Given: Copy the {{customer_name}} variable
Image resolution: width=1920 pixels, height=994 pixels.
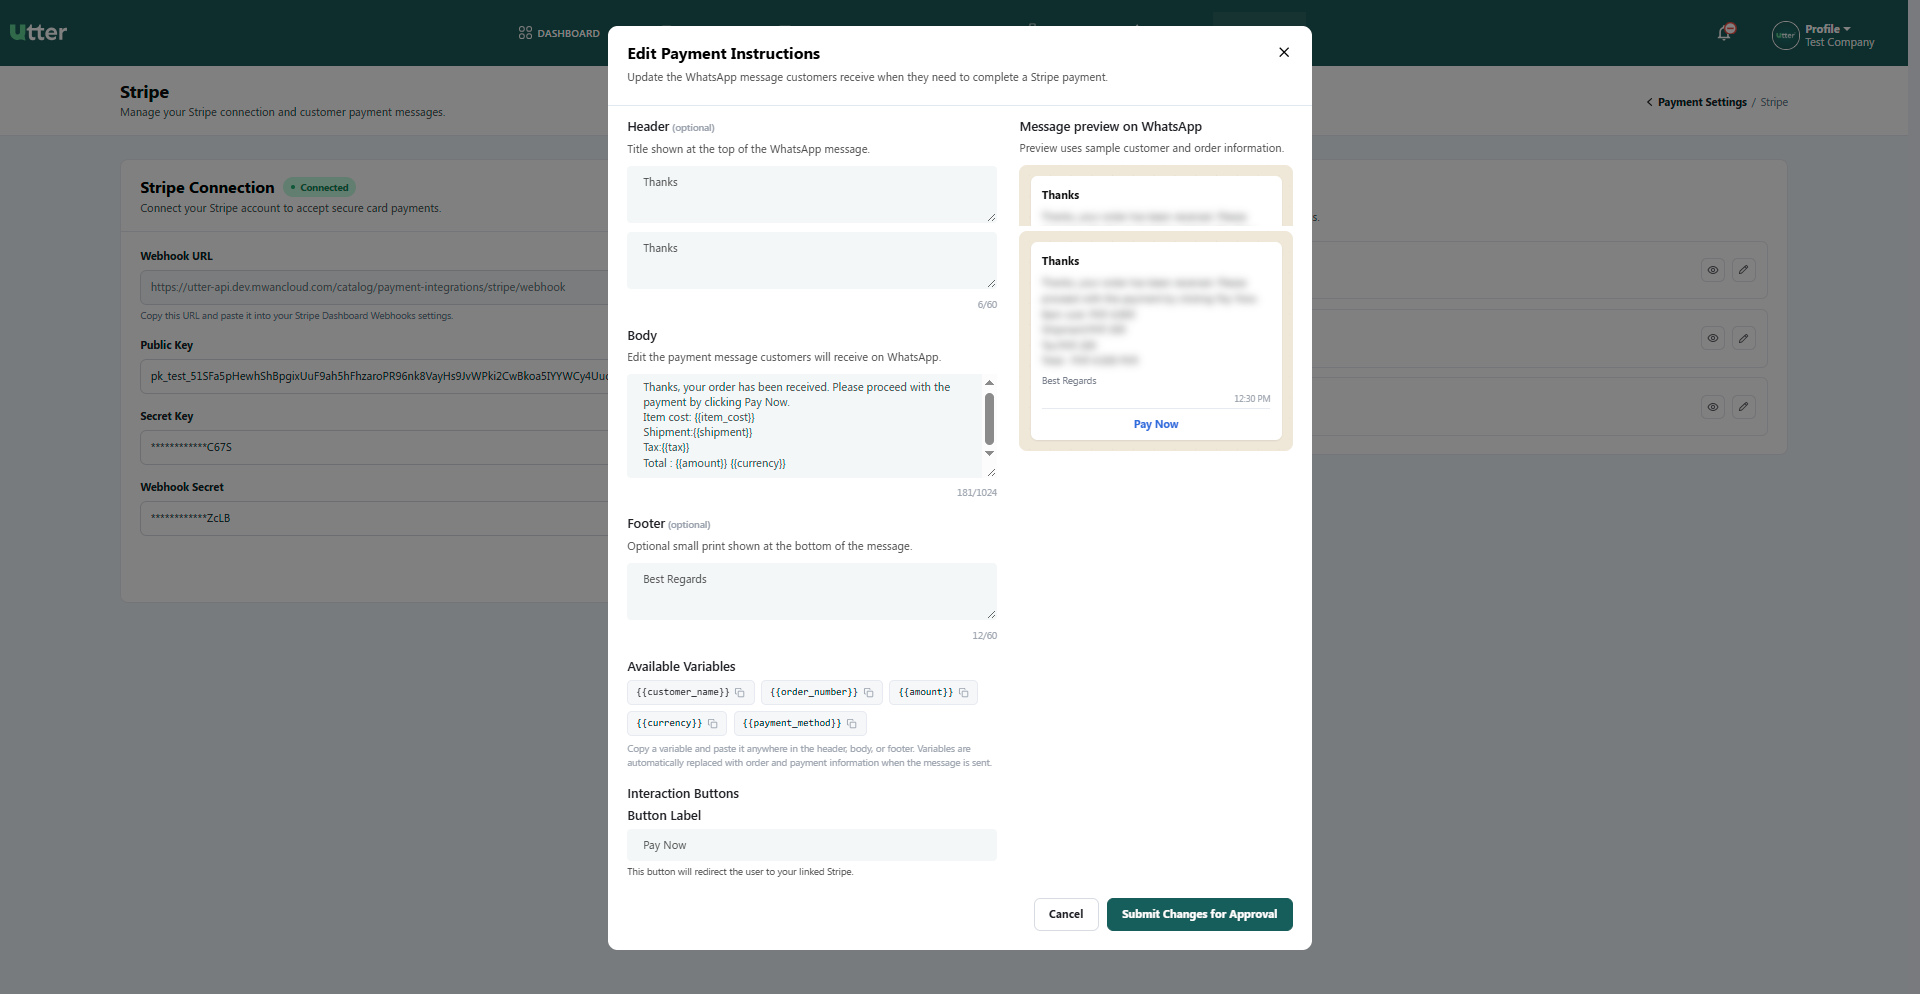Looking at the screenshot, I should pos(740,693).
